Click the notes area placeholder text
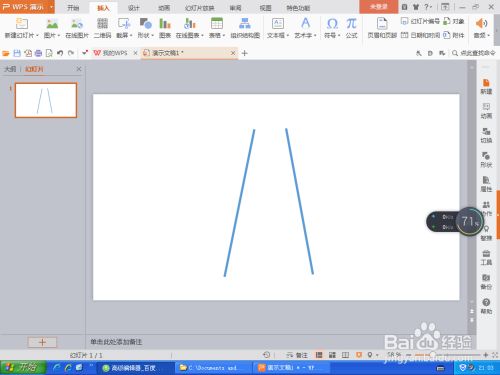This screenshot has width=500, height=375. [116, 342]
